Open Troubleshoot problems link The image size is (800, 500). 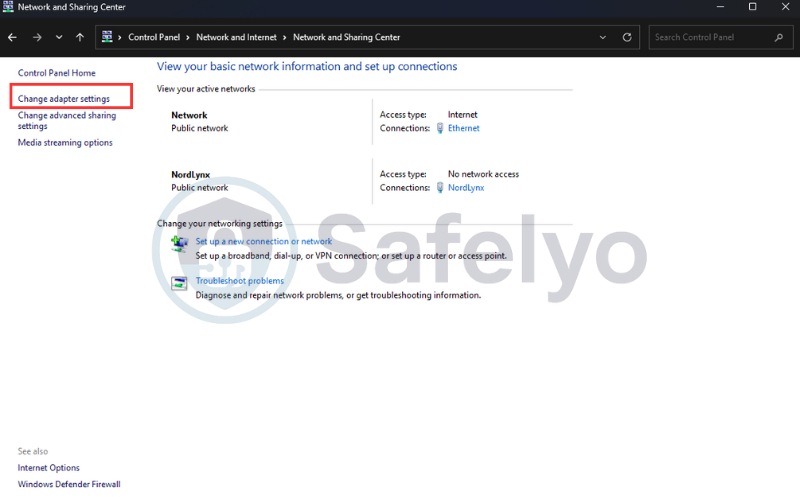pyautogui.click(x=240, y=281)
